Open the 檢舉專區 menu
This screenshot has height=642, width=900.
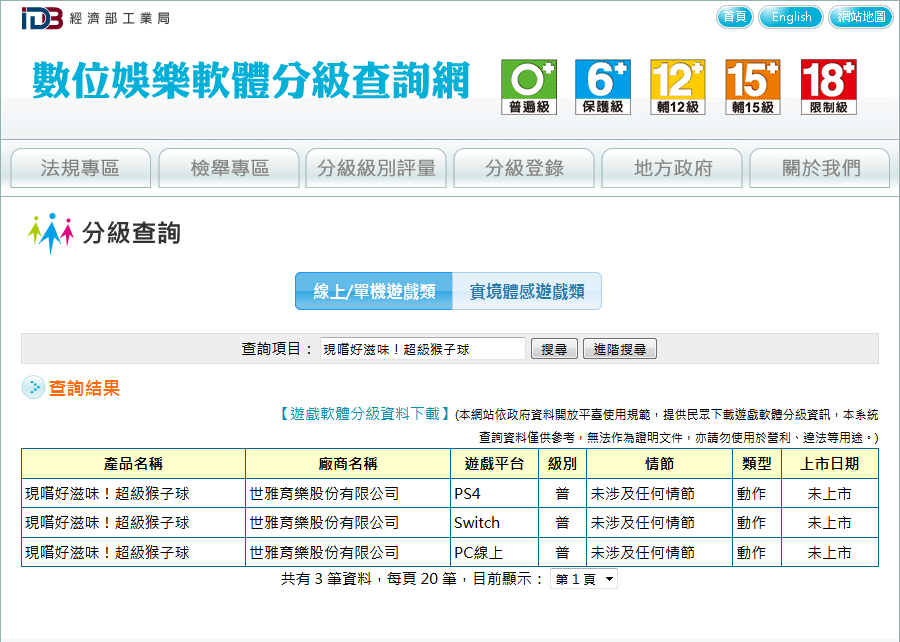click(x=229, y=168)
